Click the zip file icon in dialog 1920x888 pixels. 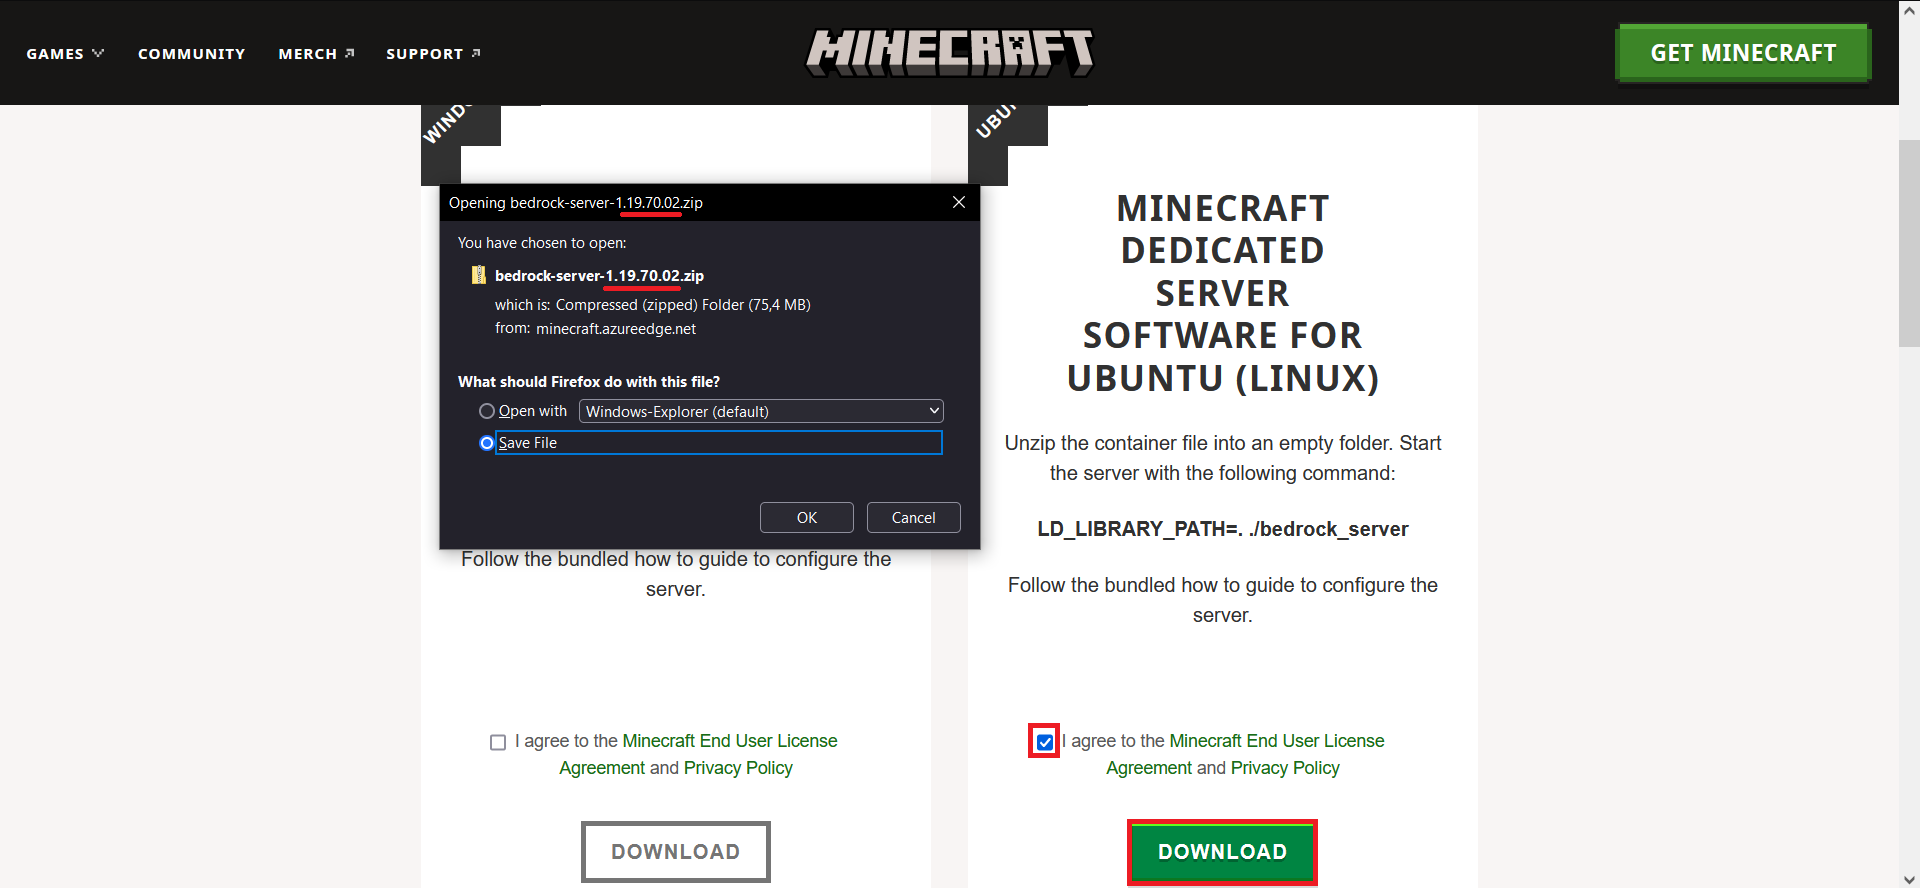pos(479,275)
